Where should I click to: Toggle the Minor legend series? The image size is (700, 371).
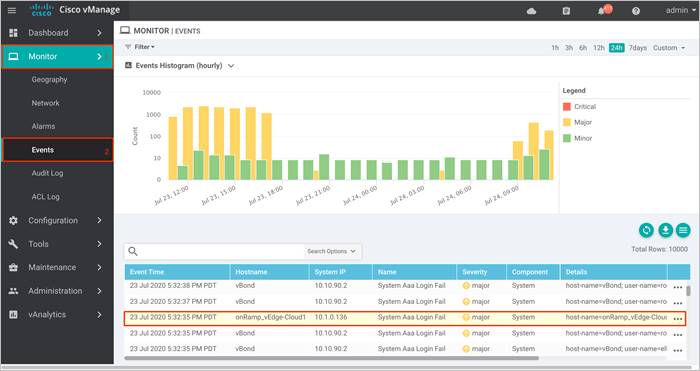(578, 138)
